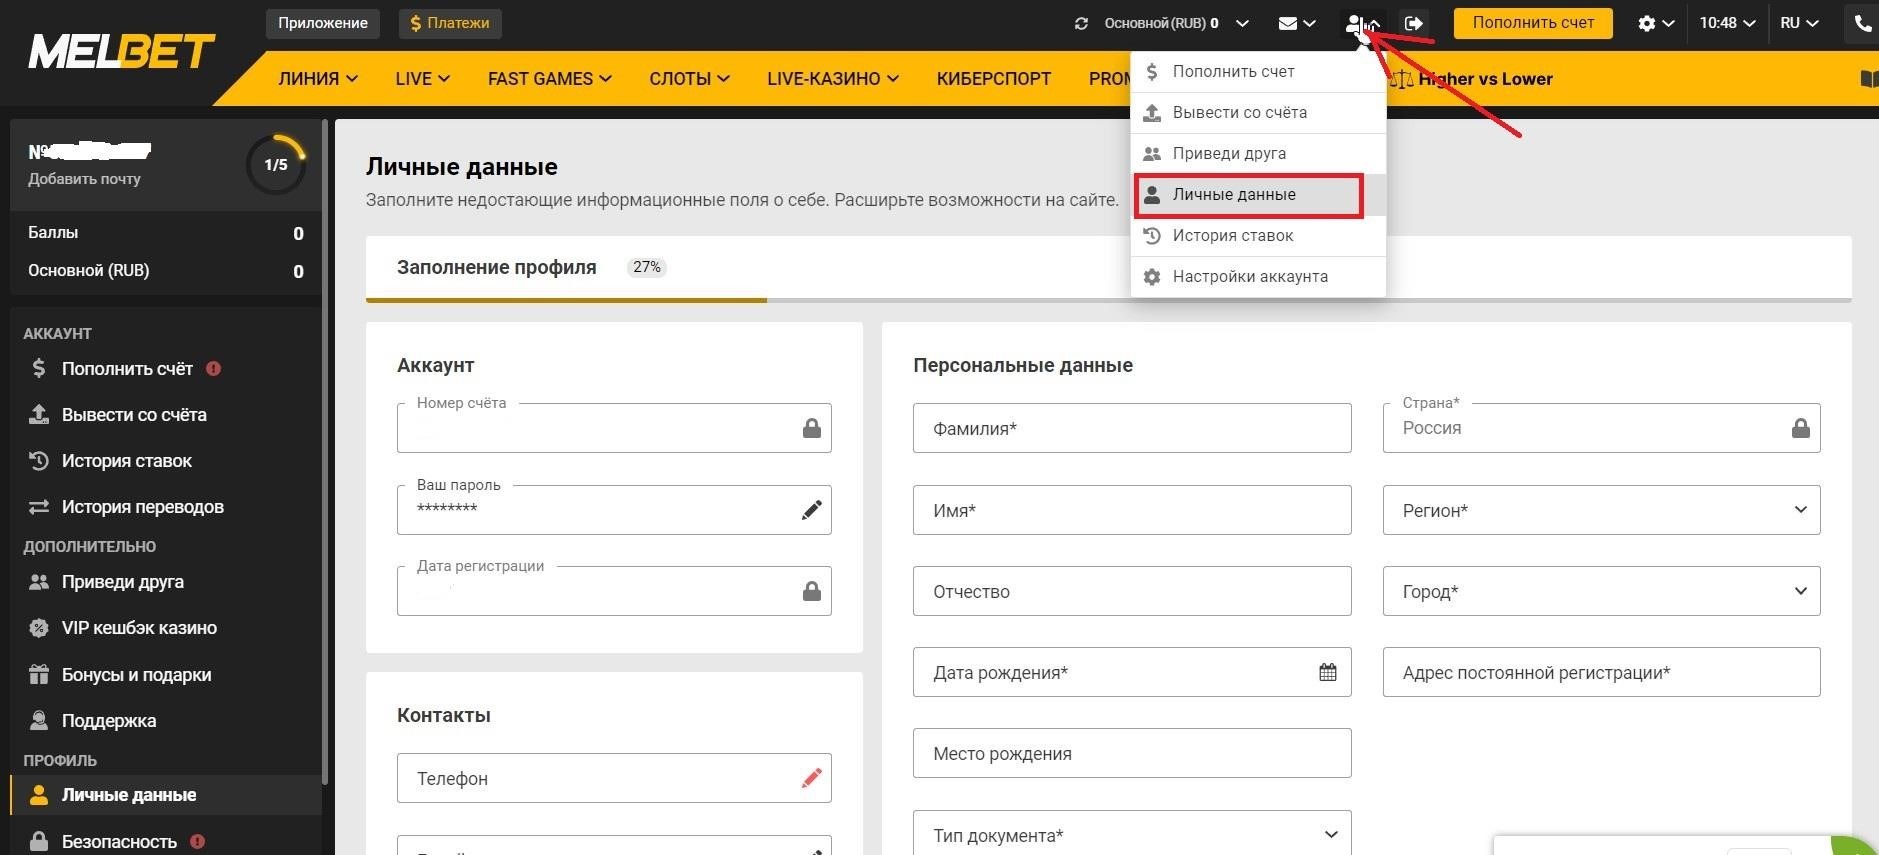
Task: Expand the LIVE menu
Action: pyautogui.click(x=422, y=78)
